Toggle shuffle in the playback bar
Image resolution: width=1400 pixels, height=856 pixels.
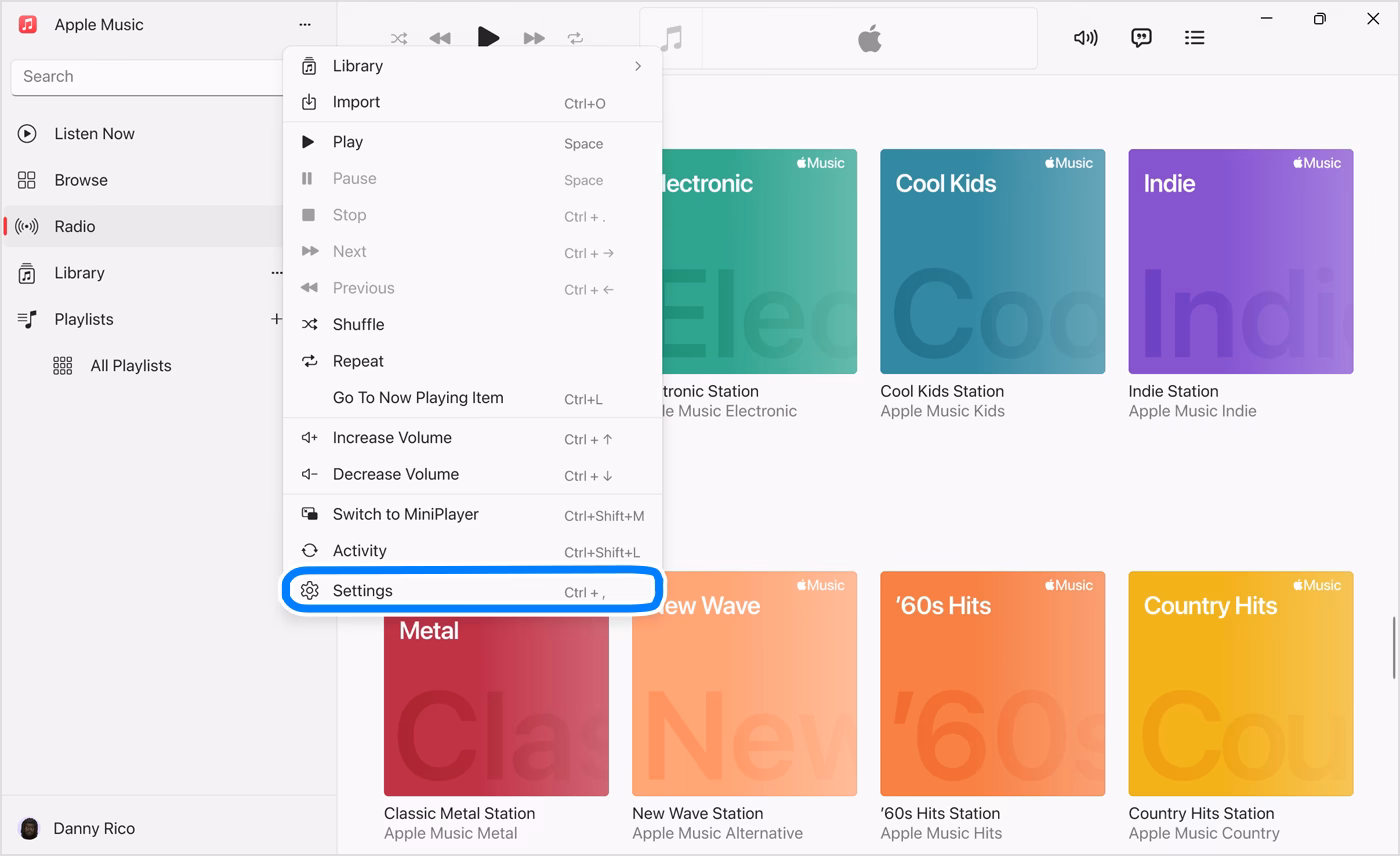399,37
